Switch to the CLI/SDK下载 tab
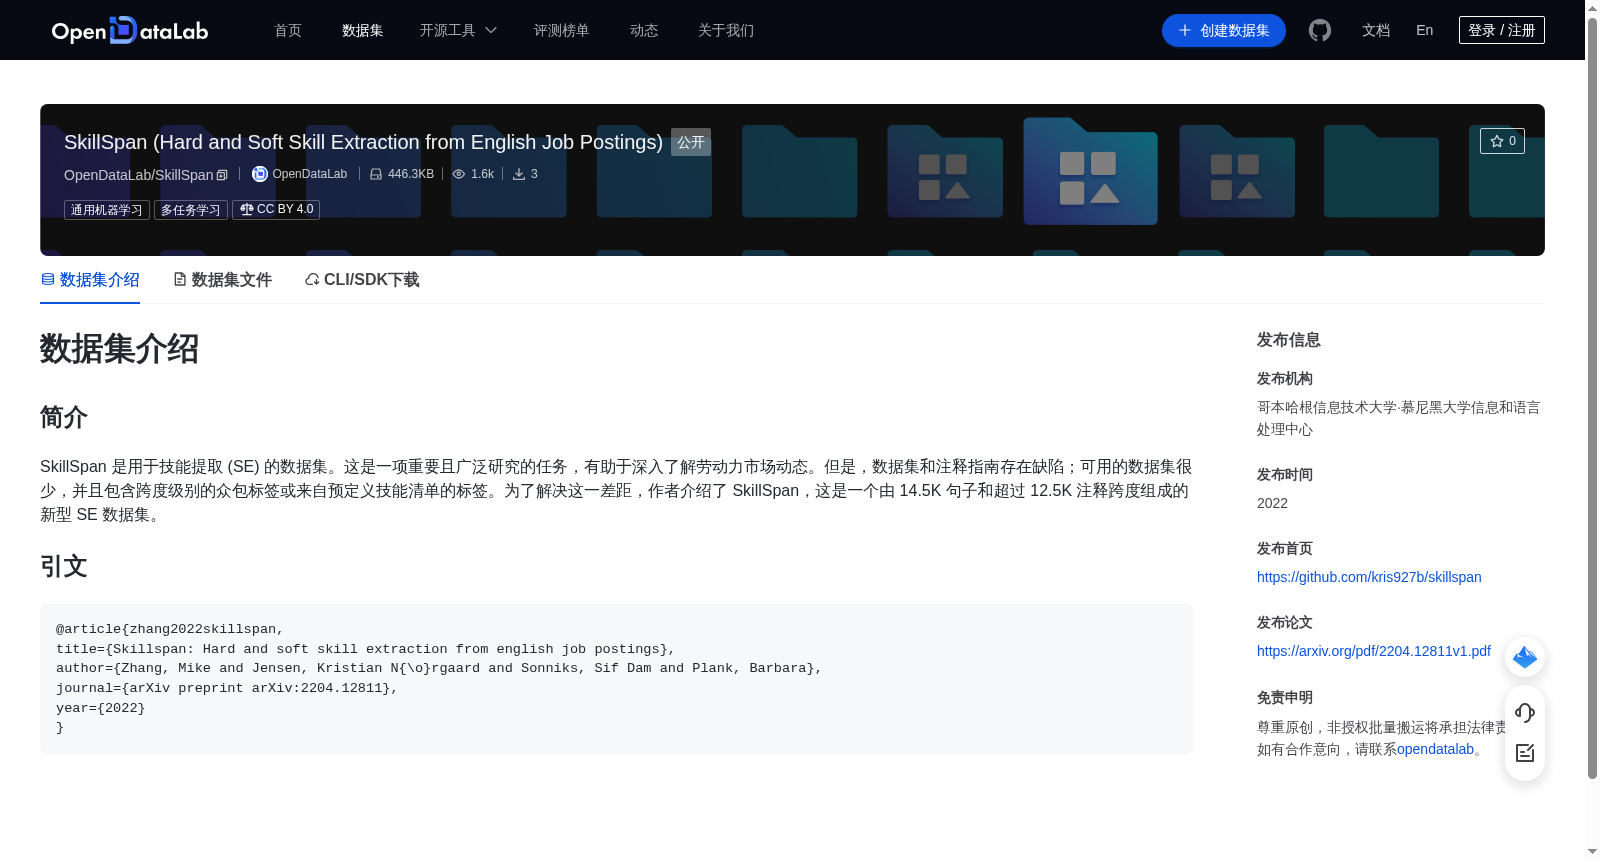 362,280
